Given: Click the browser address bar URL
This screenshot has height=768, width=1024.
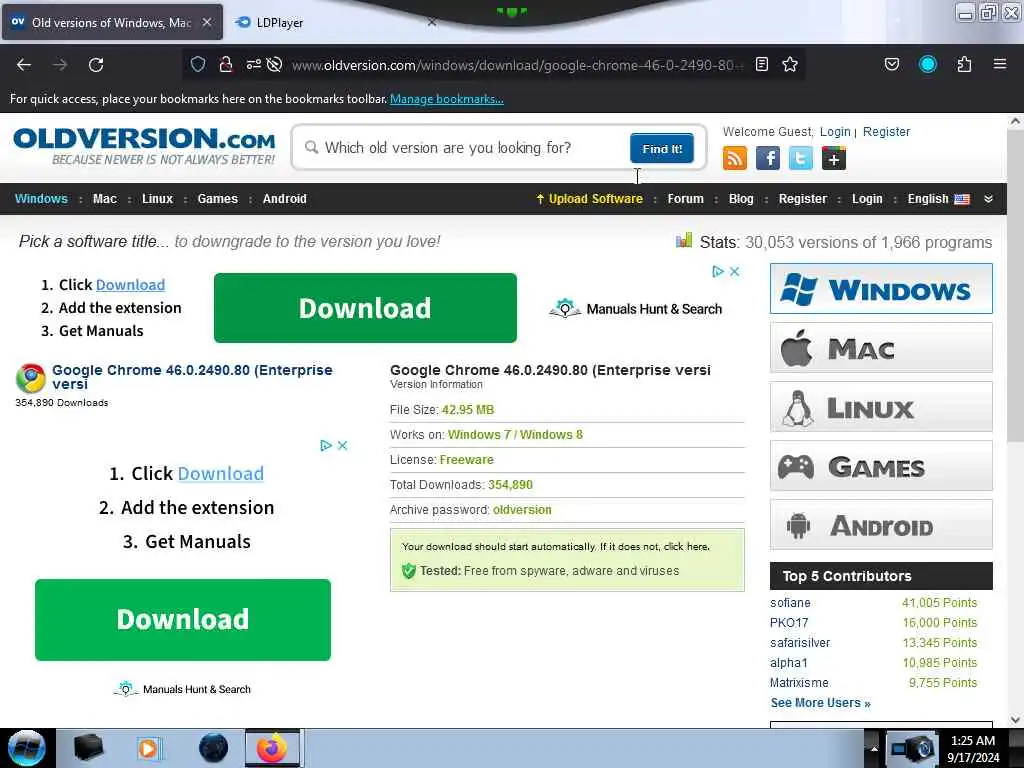Looking at the screenshot, I should coord(516,65).
